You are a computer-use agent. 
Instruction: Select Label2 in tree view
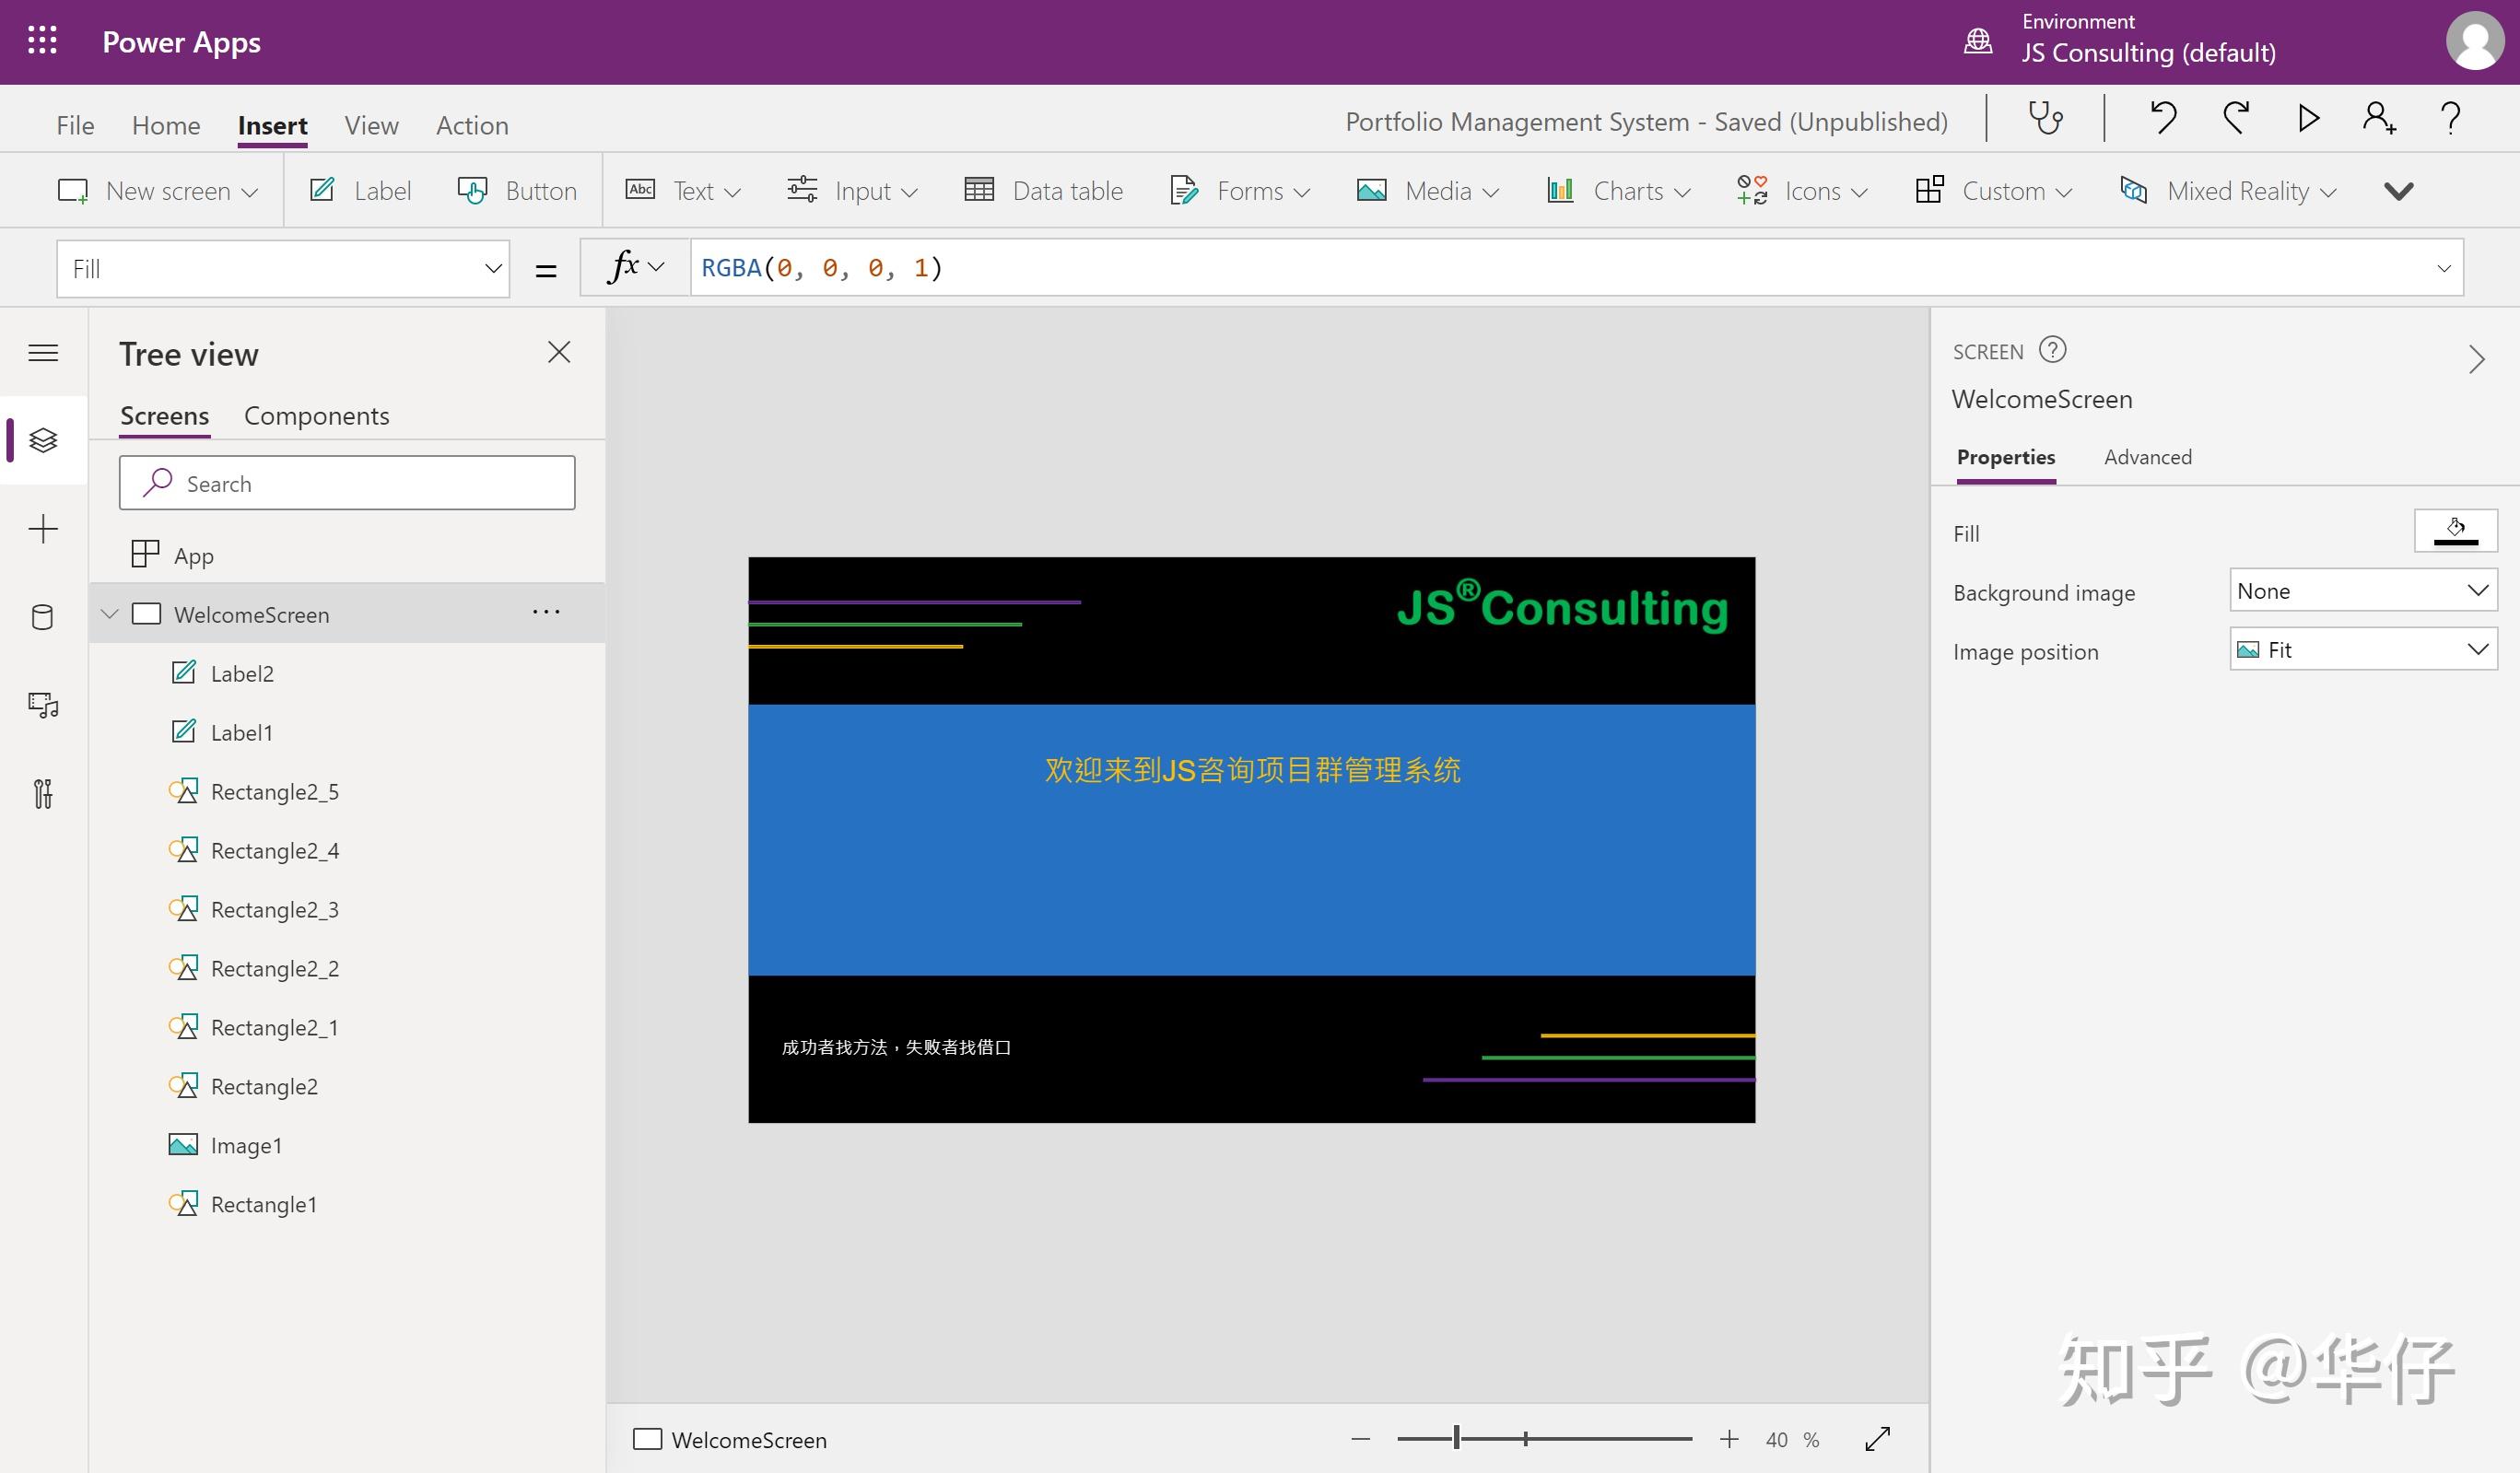[x=347, y=673]
